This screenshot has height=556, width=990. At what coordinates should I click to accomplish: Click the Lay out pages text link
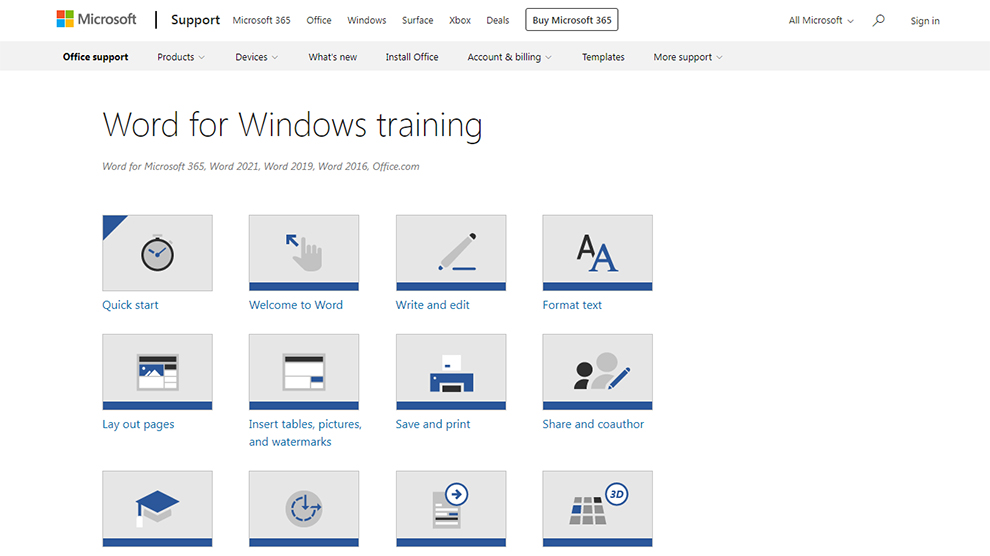tap(138, 424)
